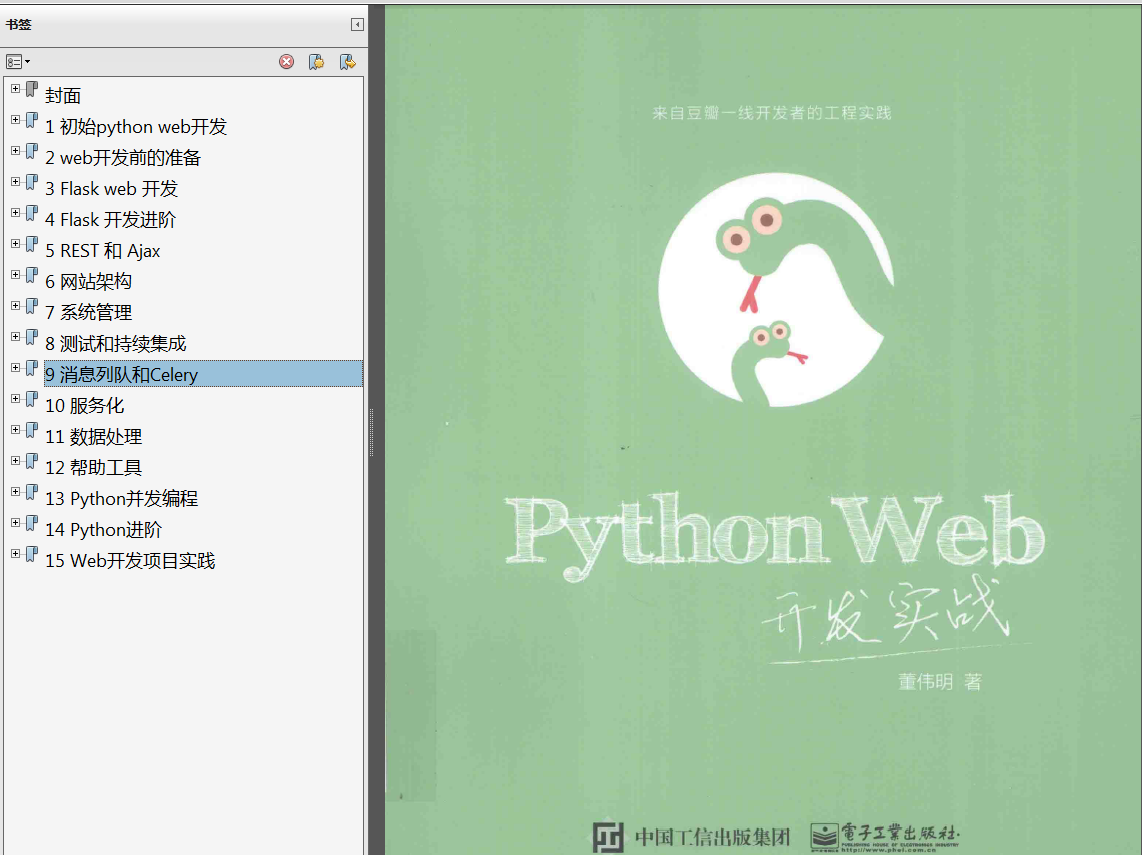Jump to 4 Flask 开发进阶
Viewport: 1142px width, 855px height.
click(x=111, y=220)
